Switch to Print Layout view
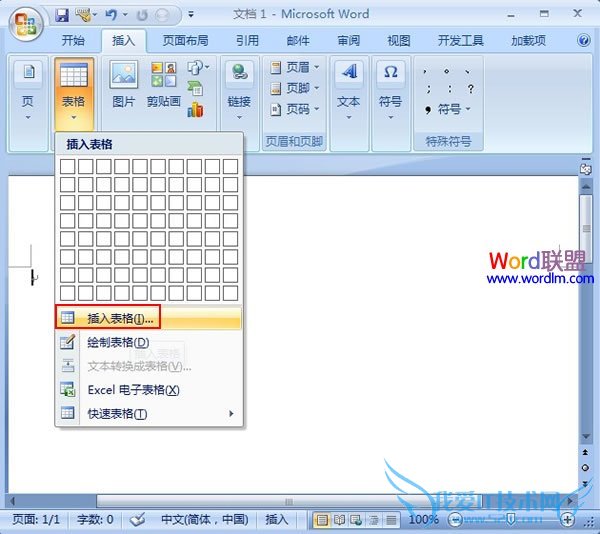The height and width of the screenshot is (534, 600). (322, 520)
